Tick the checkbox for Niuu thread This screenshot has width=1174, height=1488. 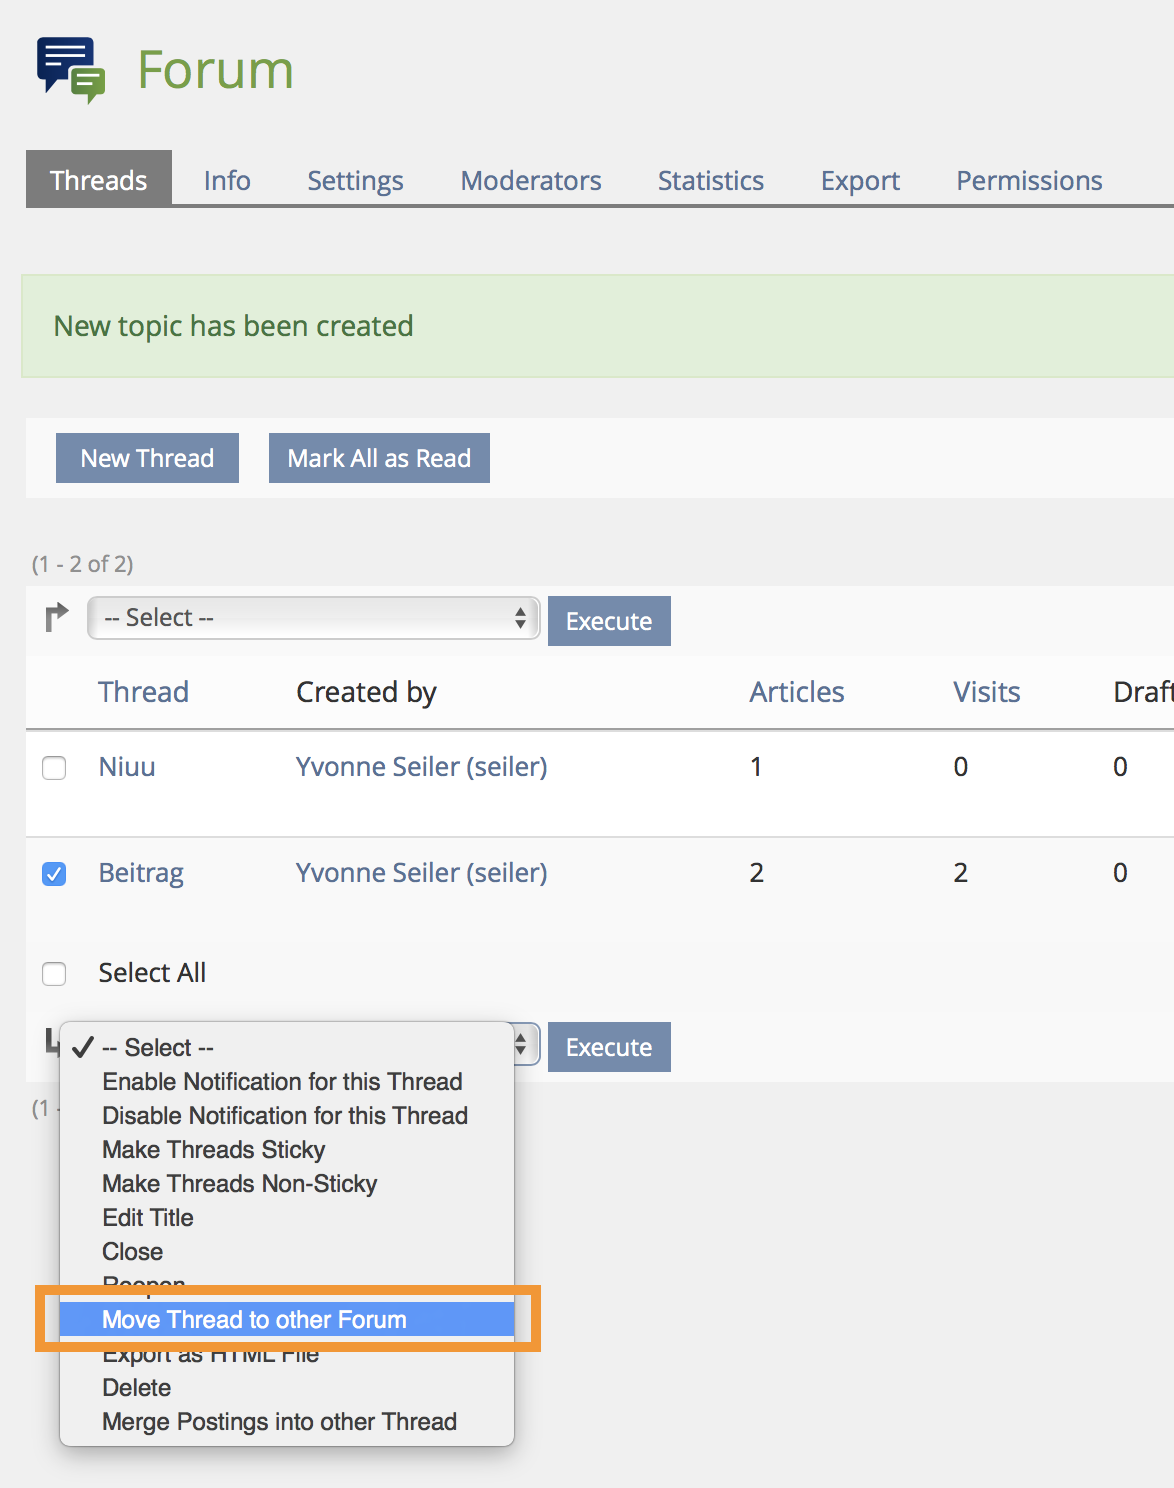54,768
